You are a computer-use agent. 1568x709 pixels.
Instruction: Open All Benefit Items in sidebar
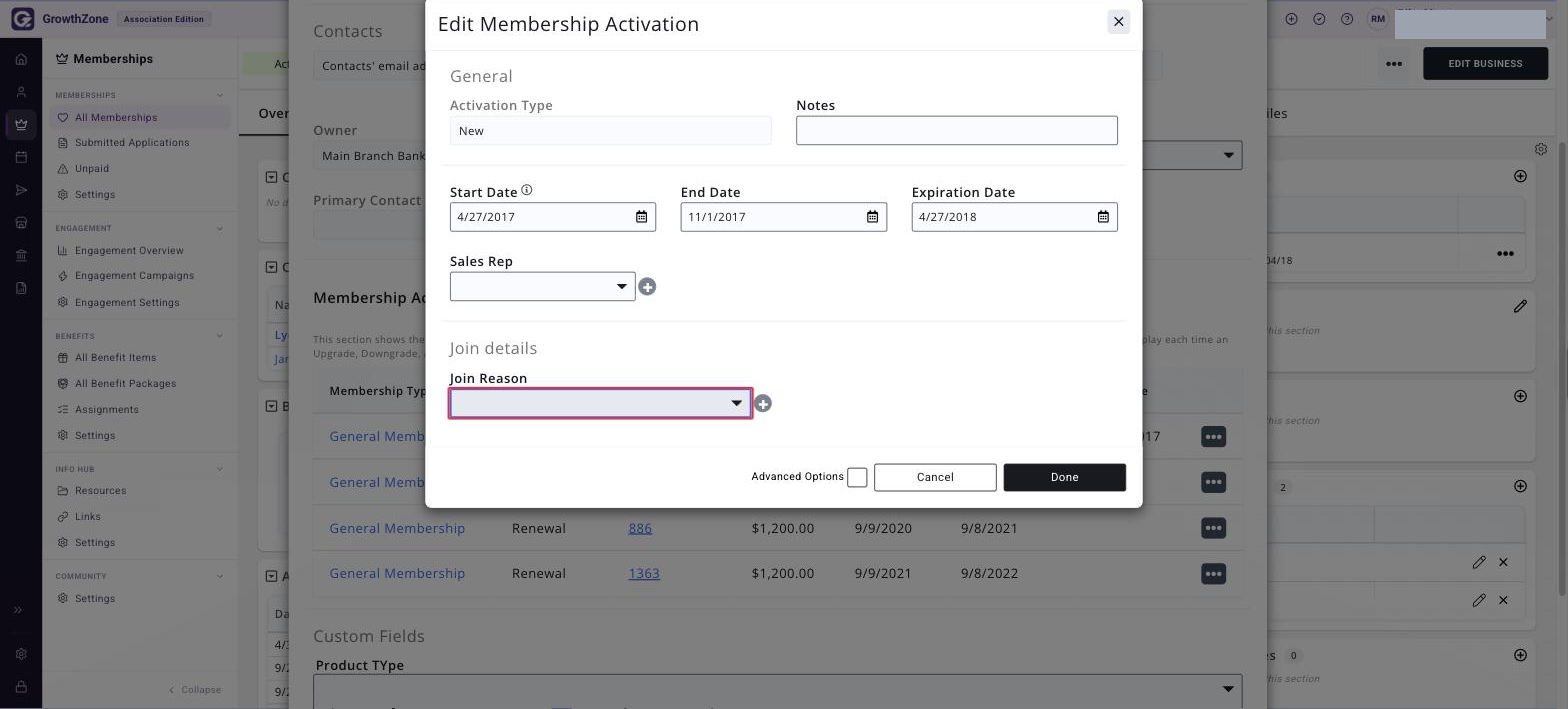point(115,358)
